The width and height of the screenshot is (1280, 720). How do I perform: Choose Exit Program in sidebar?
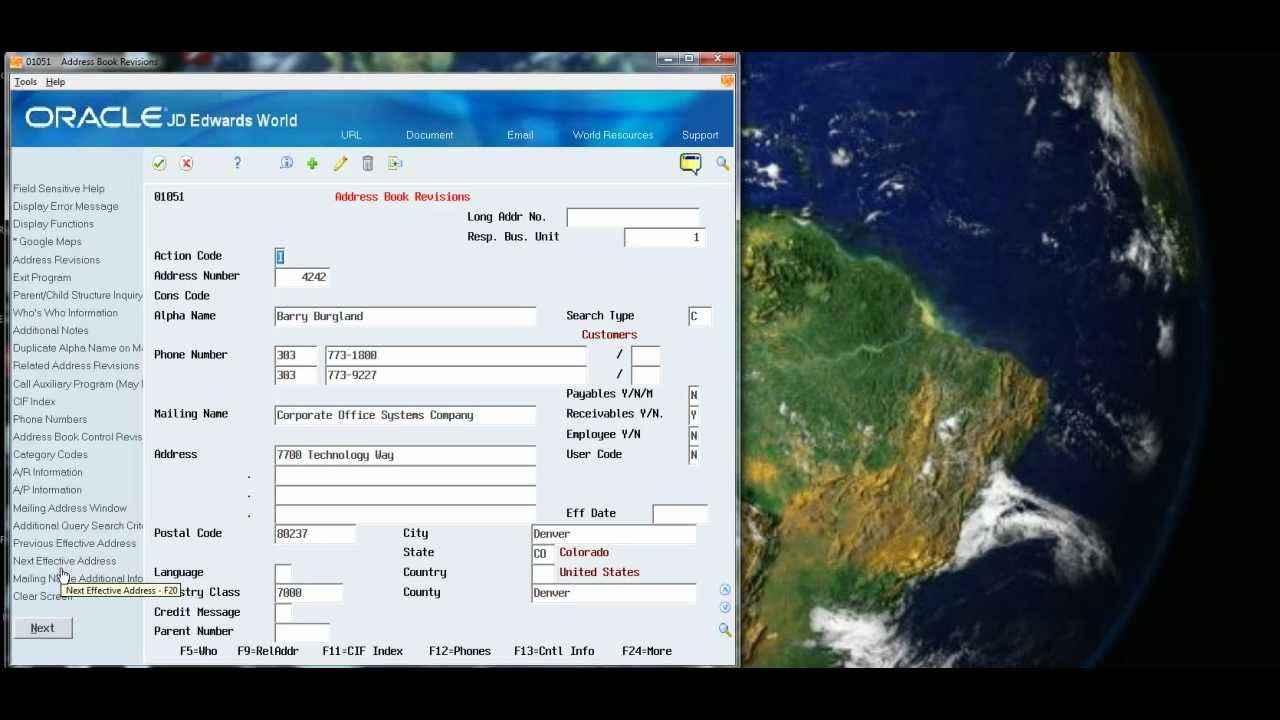click(42, 278)
